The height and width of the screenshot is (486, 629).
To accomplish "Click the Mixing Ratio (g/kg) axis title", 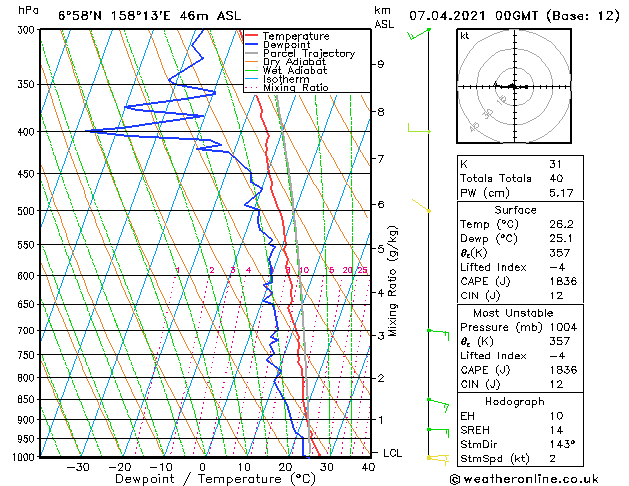I will (392, 281).
